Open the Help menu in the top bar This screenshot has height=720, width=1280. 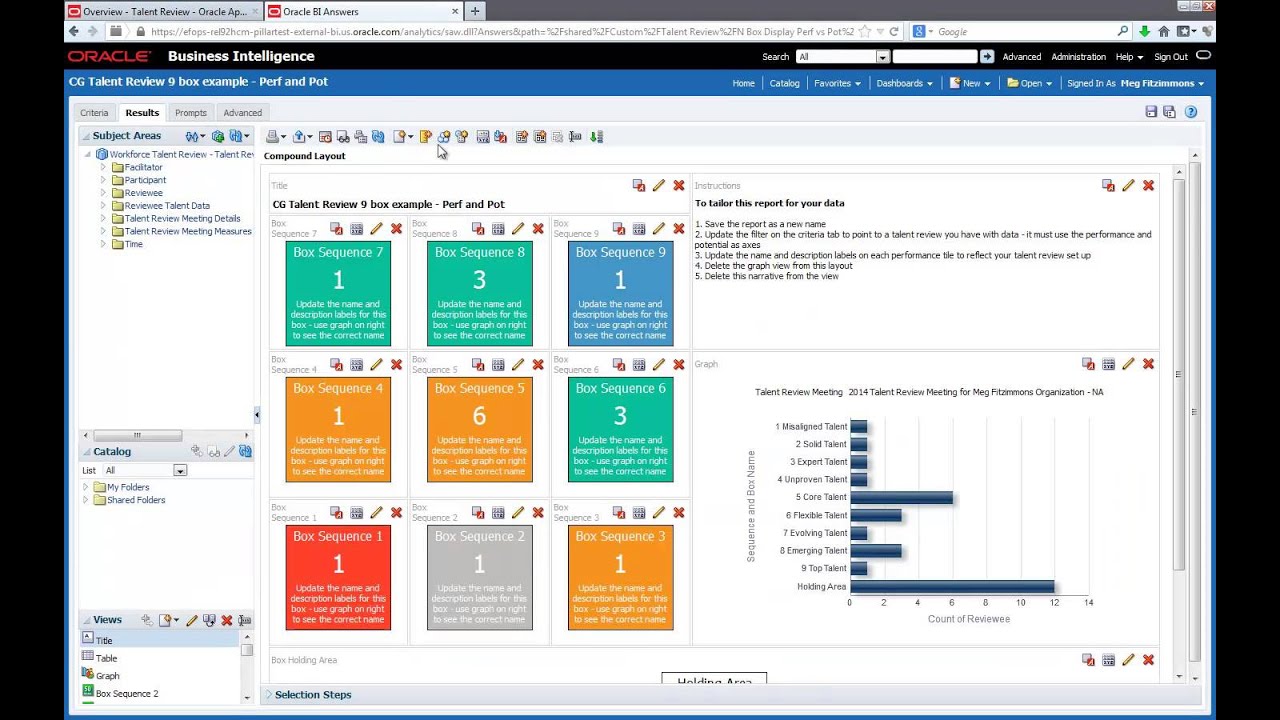[x=1129, y=57]
